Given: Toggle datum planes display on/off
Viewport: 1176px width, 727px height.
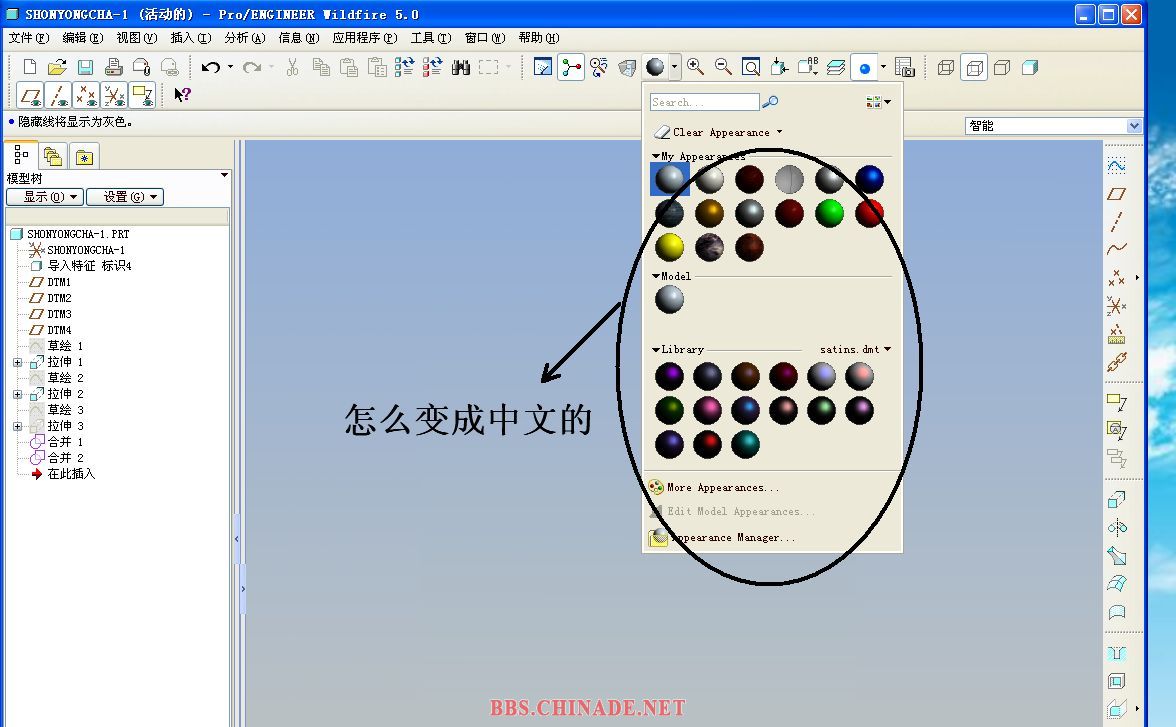Looking at the screenshot, I should tap(30, 95).
